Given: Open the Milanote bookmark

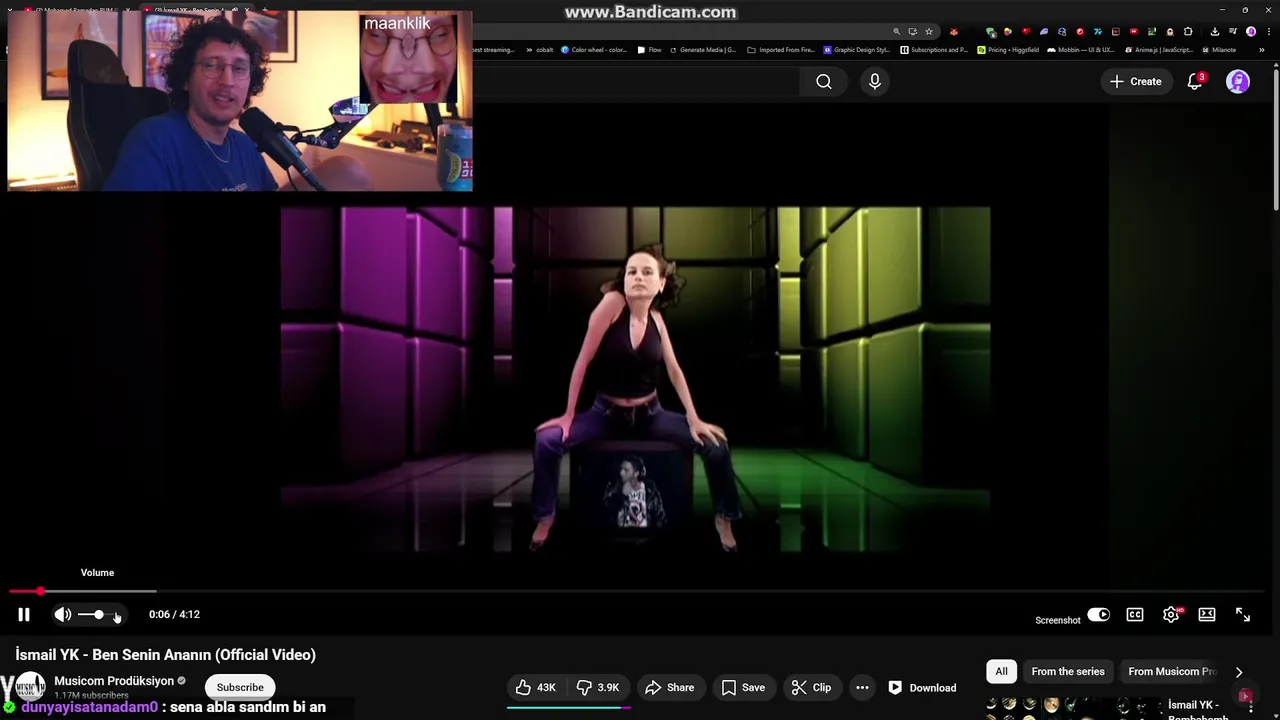Looking at the screenshot, I should coord(1219,49).
